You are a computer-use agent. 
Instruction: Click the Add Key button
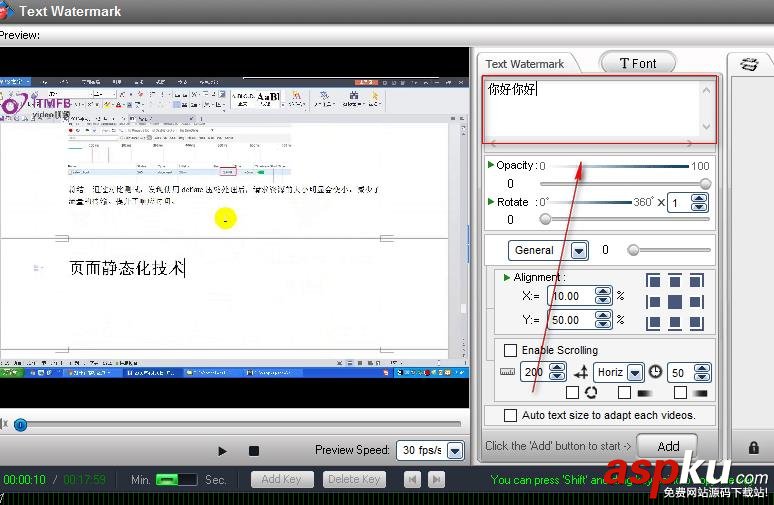(281, 479)
